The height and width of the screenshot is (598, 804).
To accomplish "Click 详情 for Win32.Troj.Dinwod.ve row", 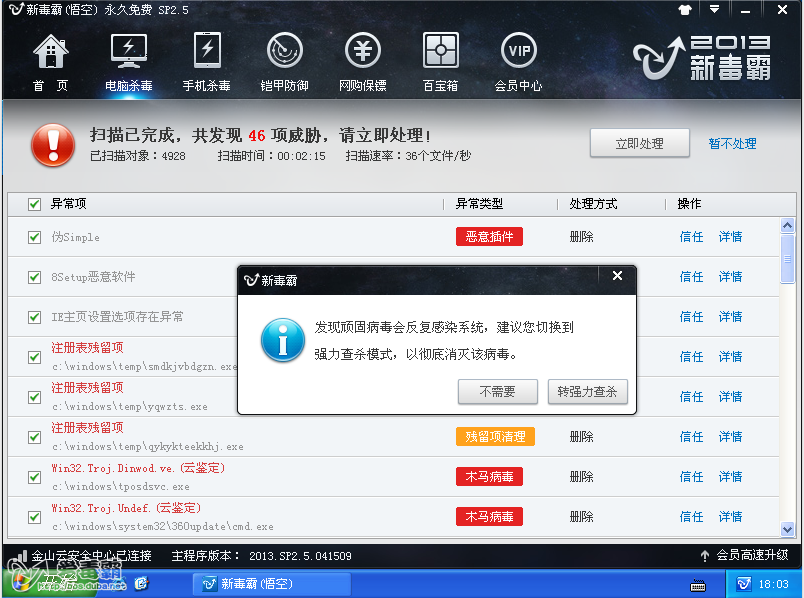I will click(730, 477).
